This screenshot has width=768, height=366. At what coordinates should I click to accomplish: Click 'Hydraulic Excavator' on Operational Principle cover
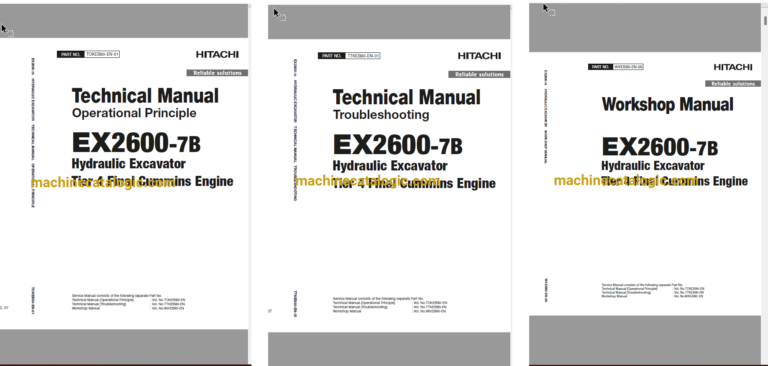(129, 163)
